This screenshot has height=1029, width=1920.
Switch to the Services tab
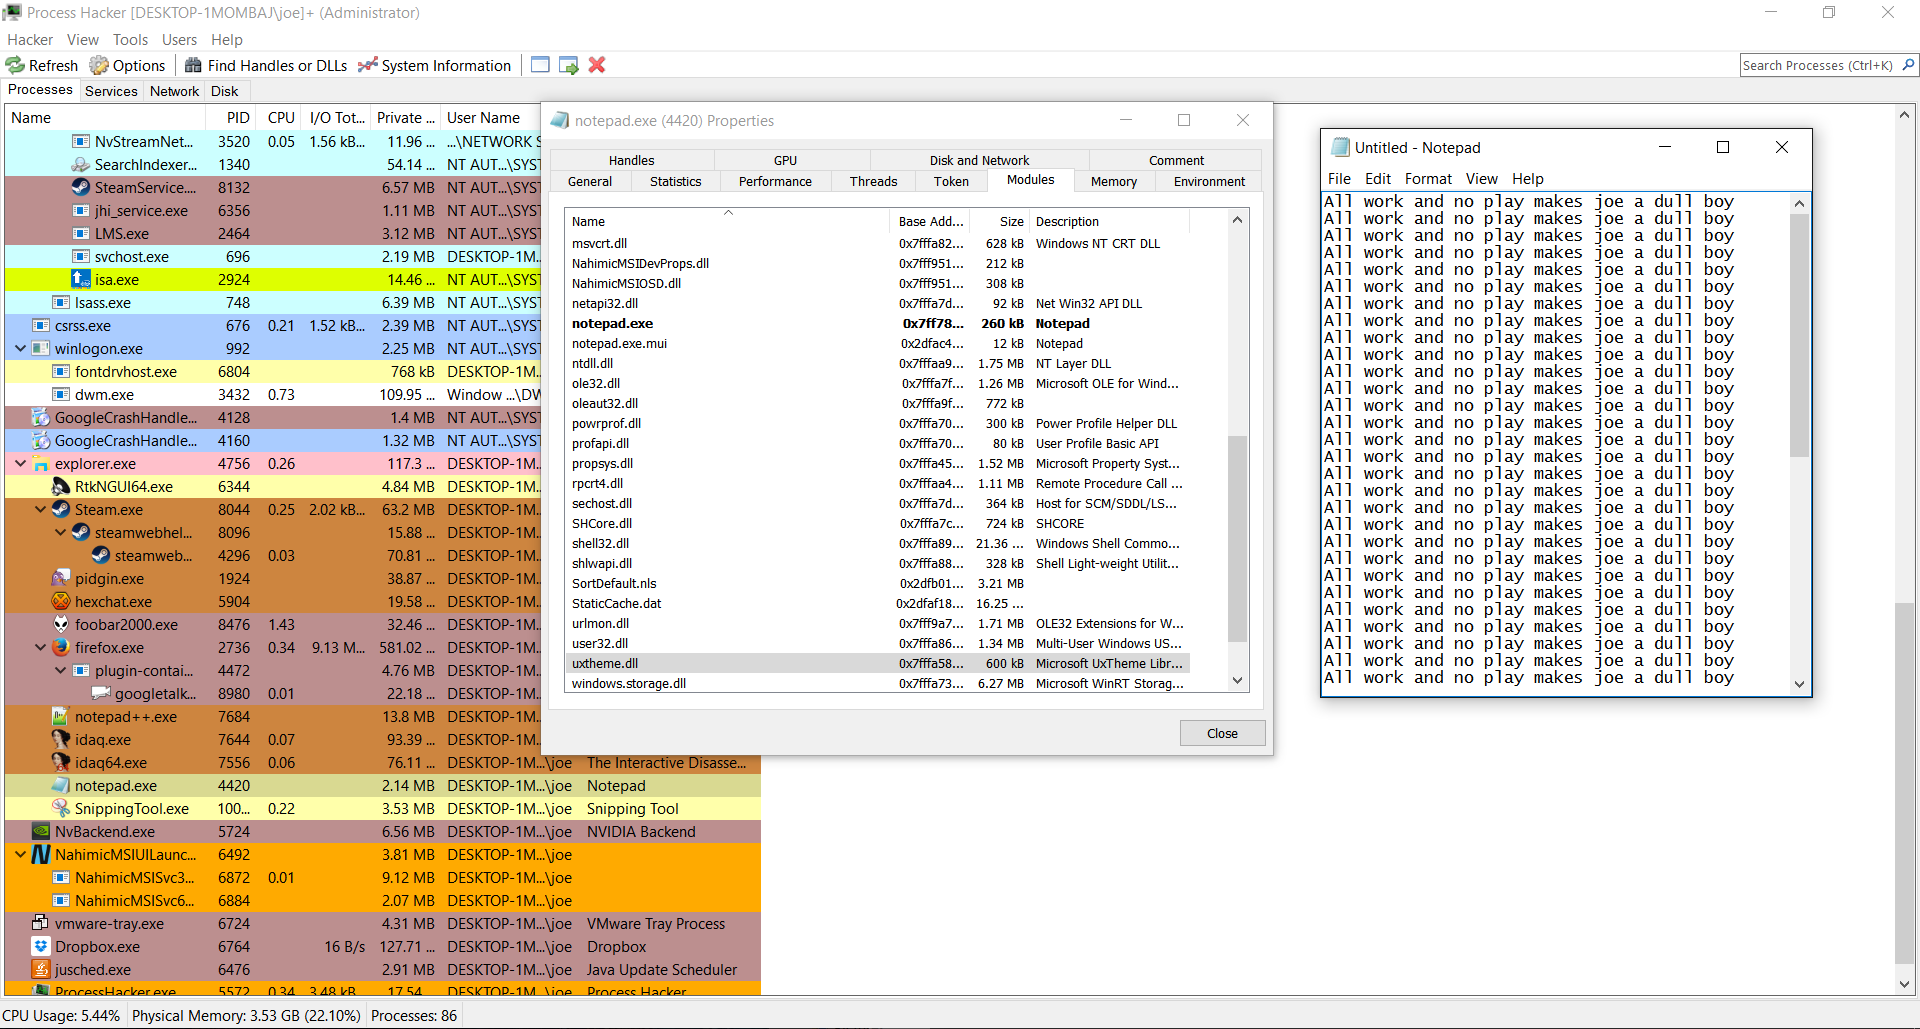(111, 91)
